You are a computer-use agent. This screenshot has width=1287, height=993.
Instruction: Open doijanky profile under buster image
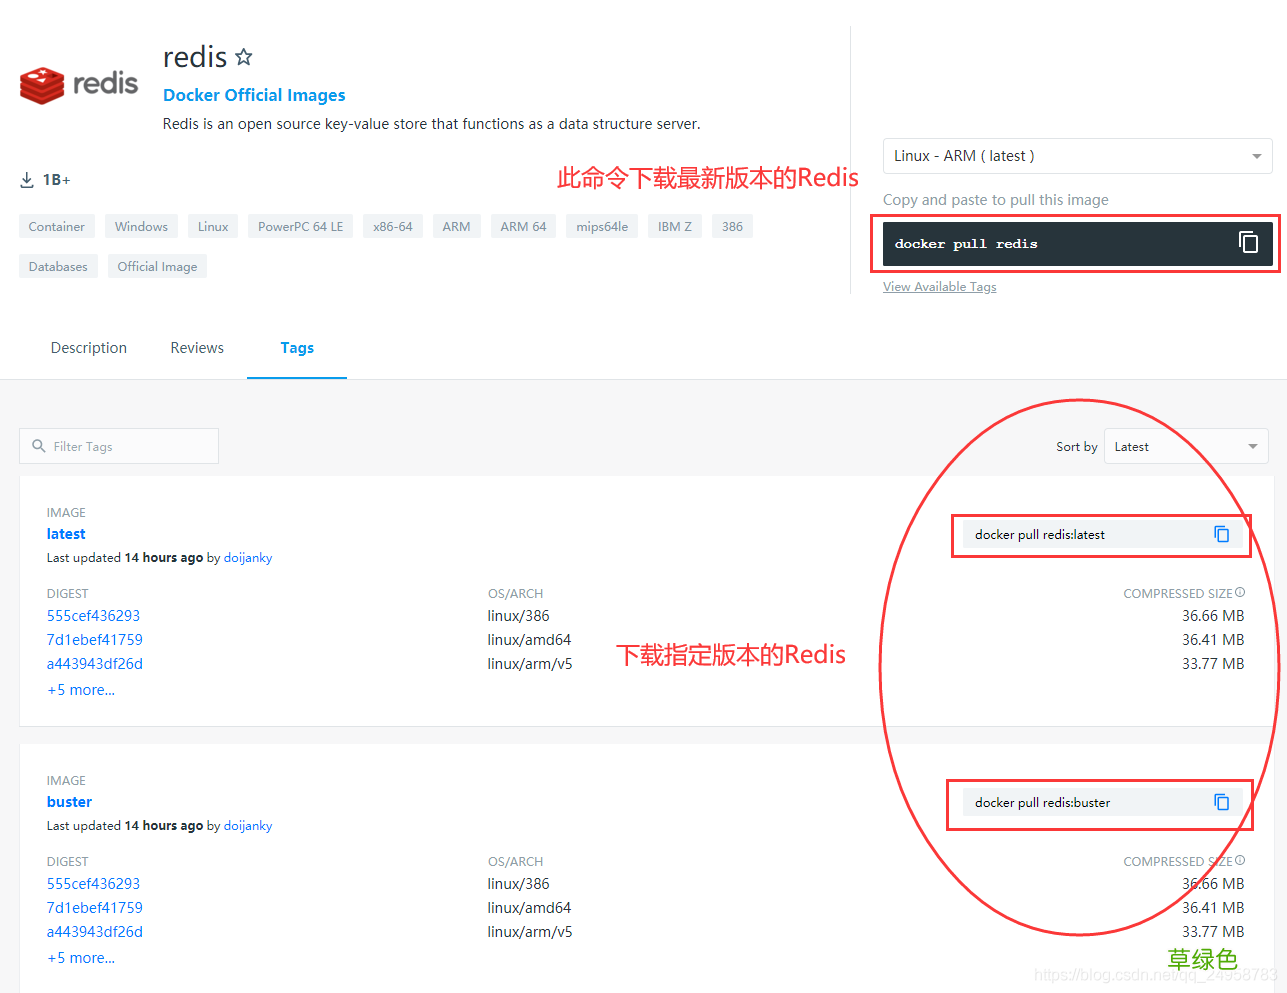248,826
